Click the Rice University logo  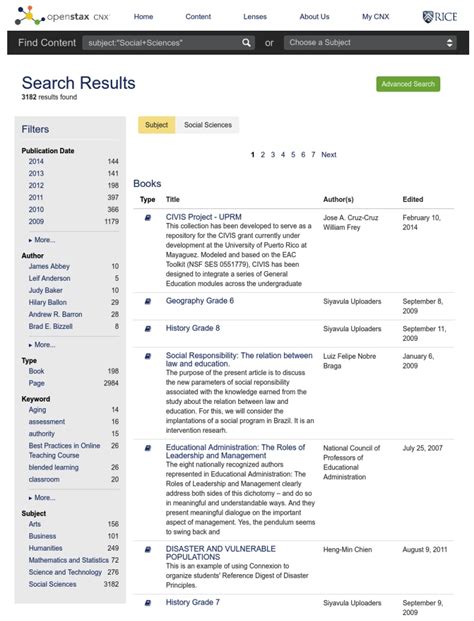[x=440, y=17]
